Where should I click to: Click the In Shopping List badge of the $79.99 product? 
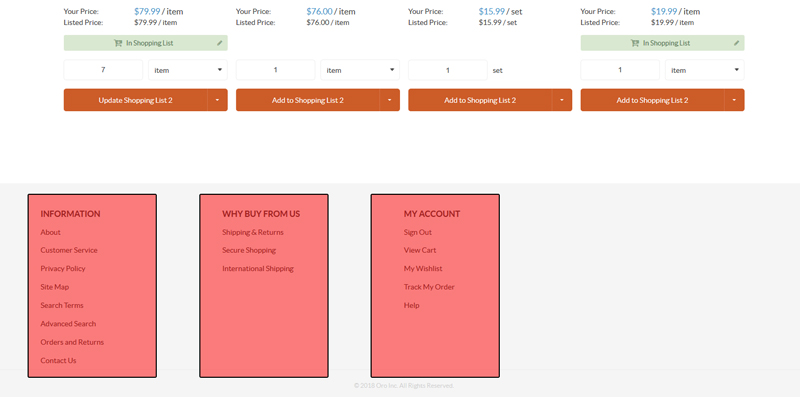tap(145, 43)
